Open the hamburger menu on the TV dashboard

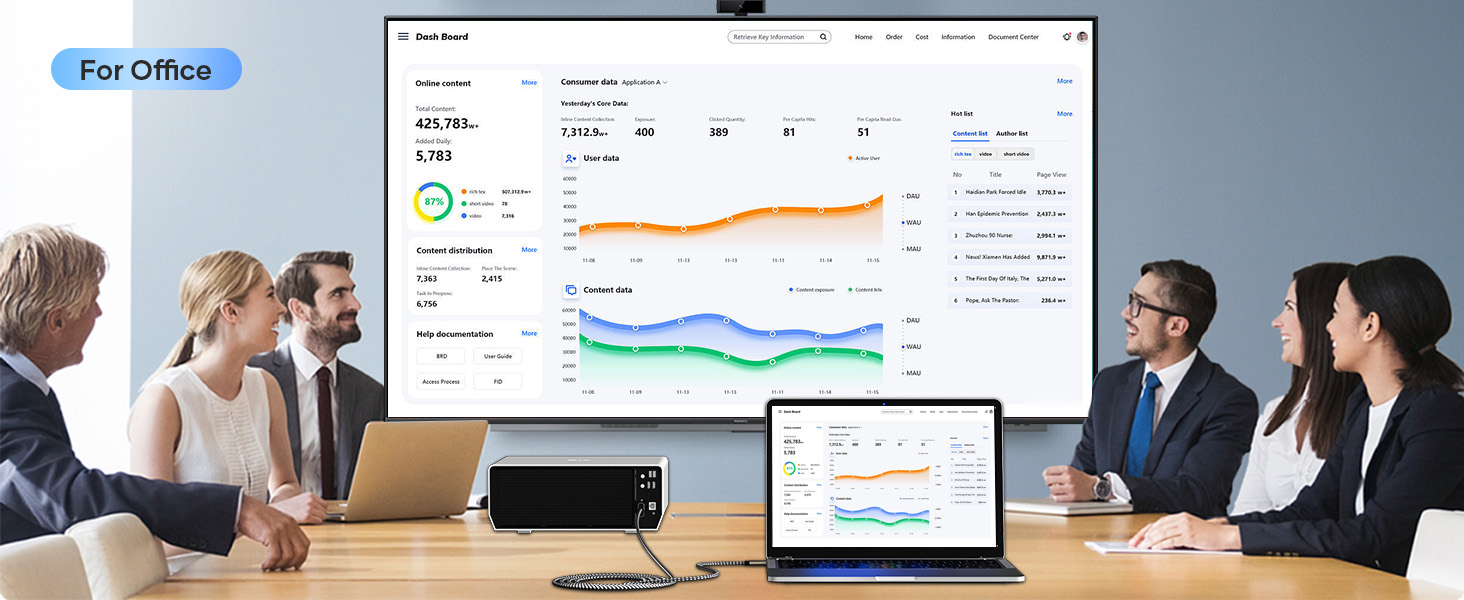pos(403,37)
